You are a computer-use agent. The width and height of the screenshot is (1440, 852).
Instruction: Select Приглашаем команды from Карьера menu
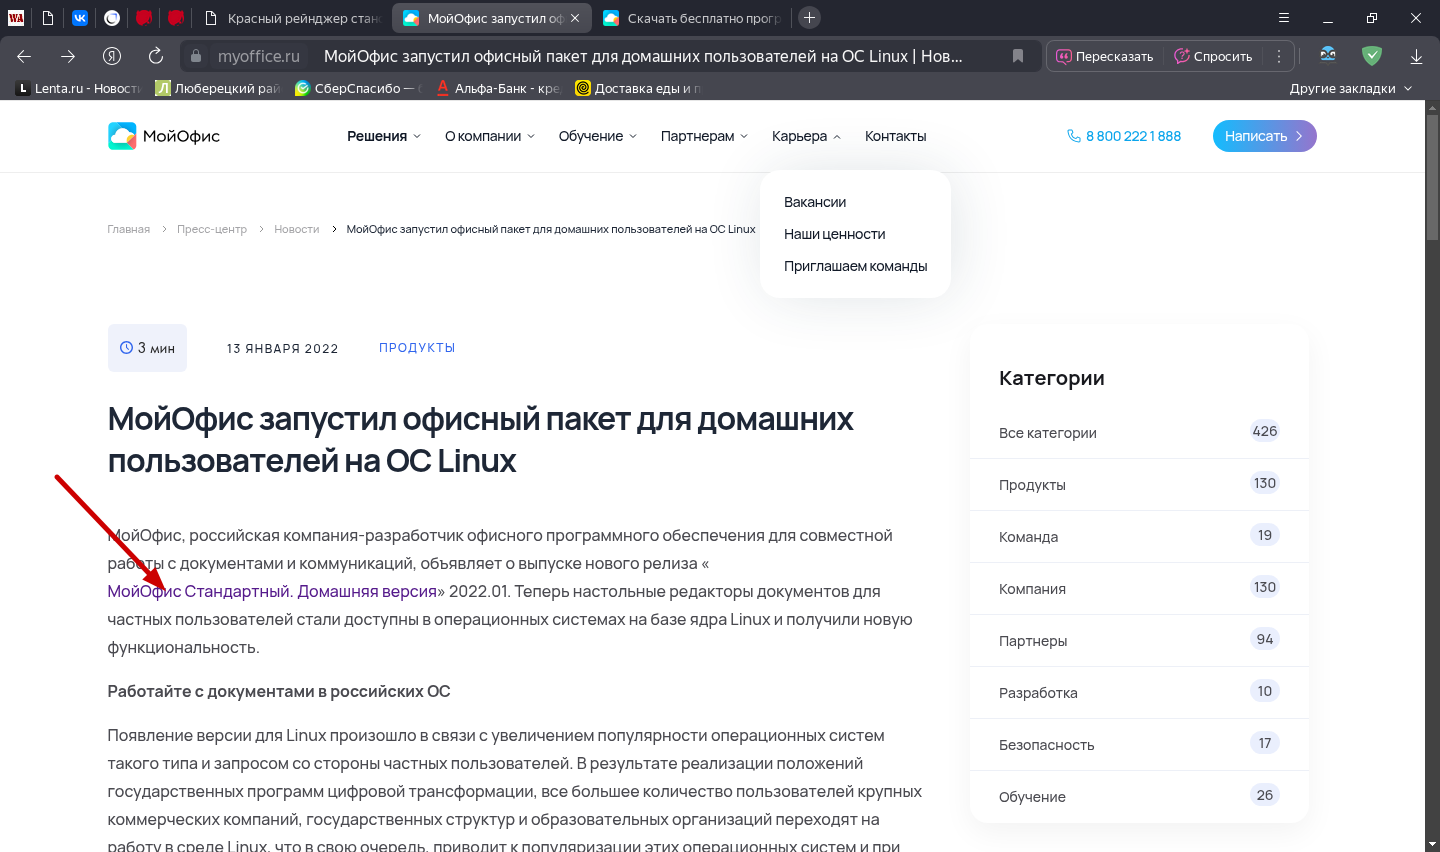856,266
